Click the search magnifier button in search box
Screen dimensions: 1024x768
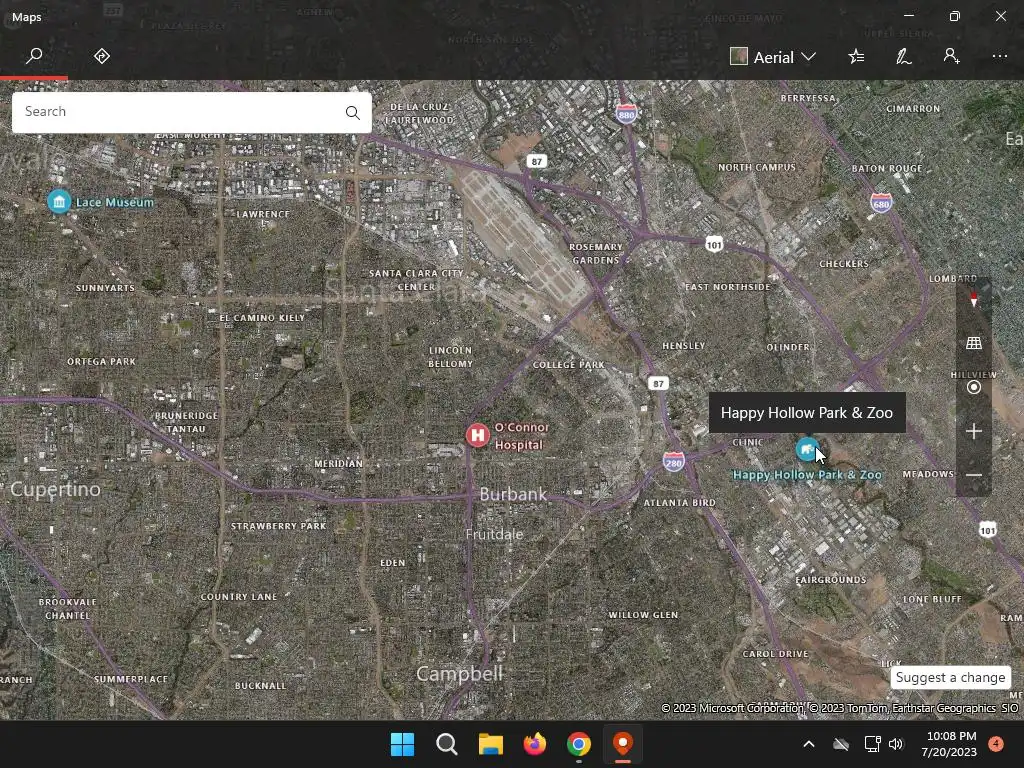tap(353, 112)
